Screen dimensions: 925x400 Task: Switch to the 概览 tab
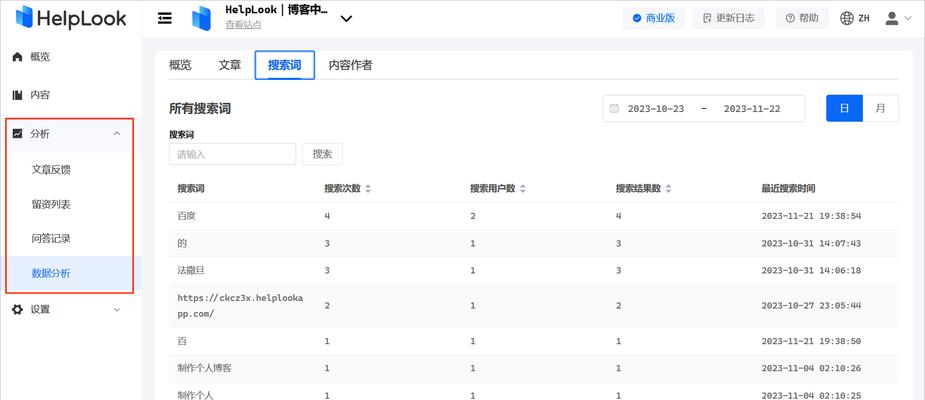click(181, 65)
